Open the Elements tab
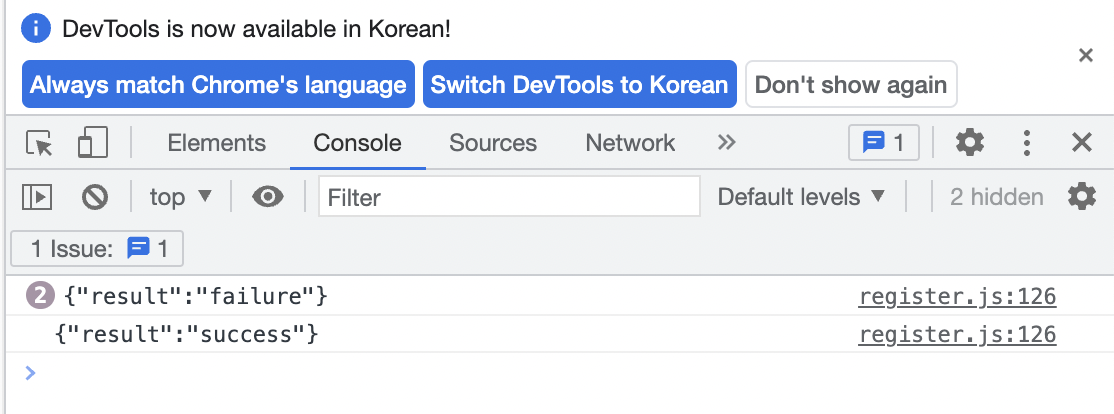Screen dimensions: 1114x414 (217, 143)
